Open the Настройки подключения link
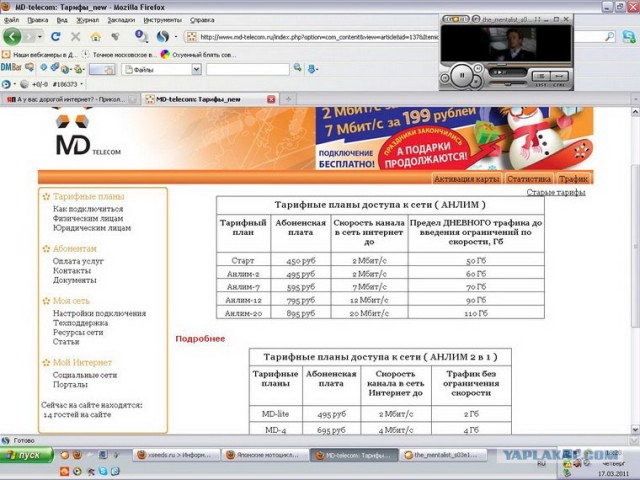Screen dimensions: 640x480 (99, 313)
